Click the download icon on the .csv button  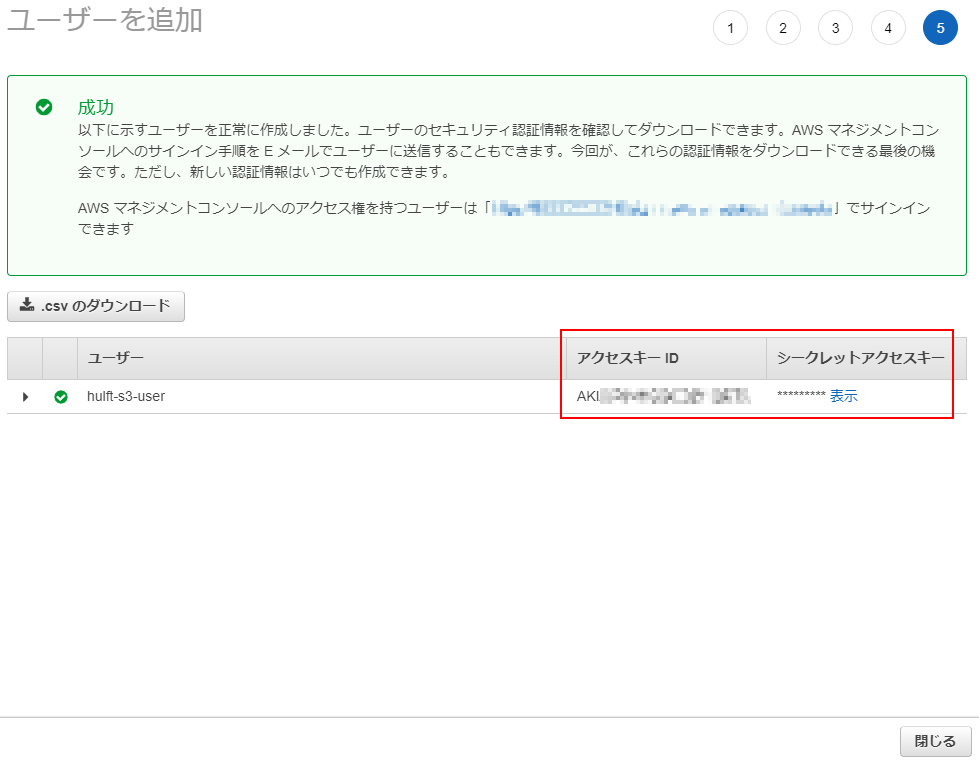[25, 306]
